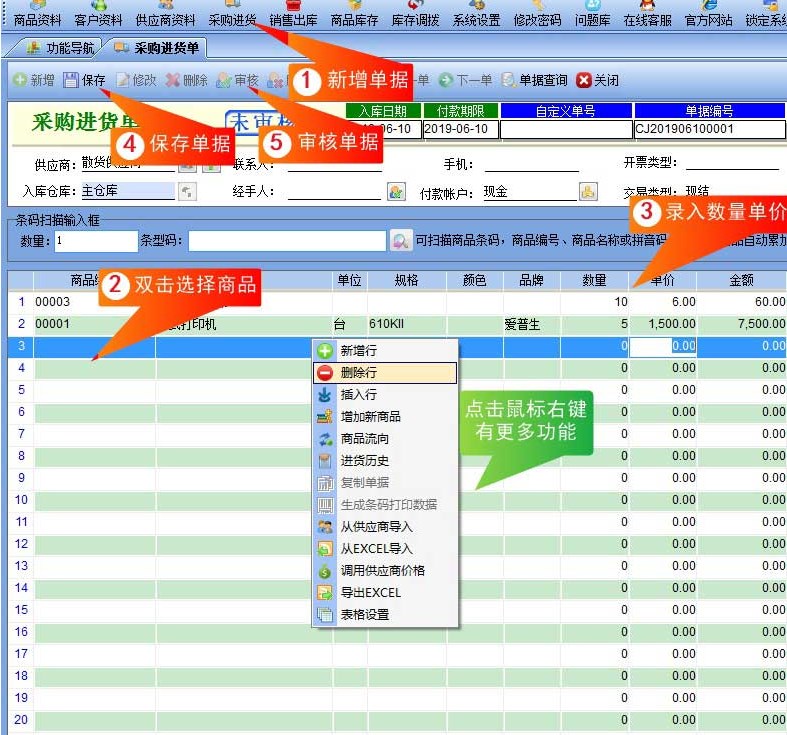Click the 条型码 barcode input field

287,241
